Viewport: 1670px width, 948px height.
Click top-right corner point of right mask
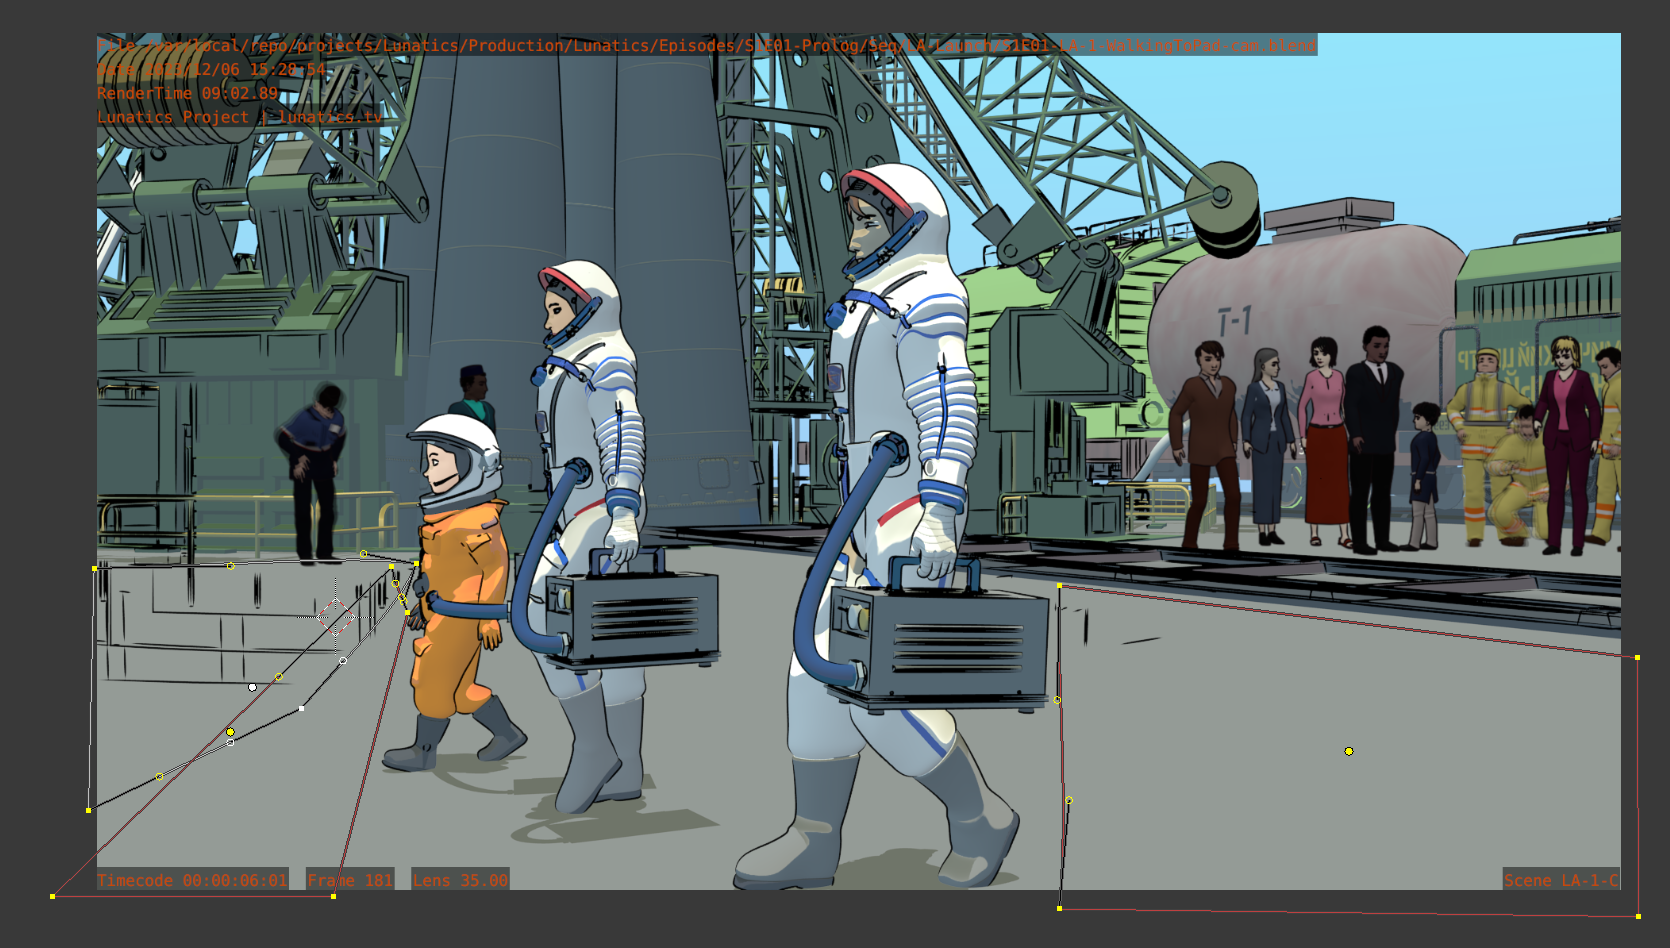click(x=1637, y=657)
